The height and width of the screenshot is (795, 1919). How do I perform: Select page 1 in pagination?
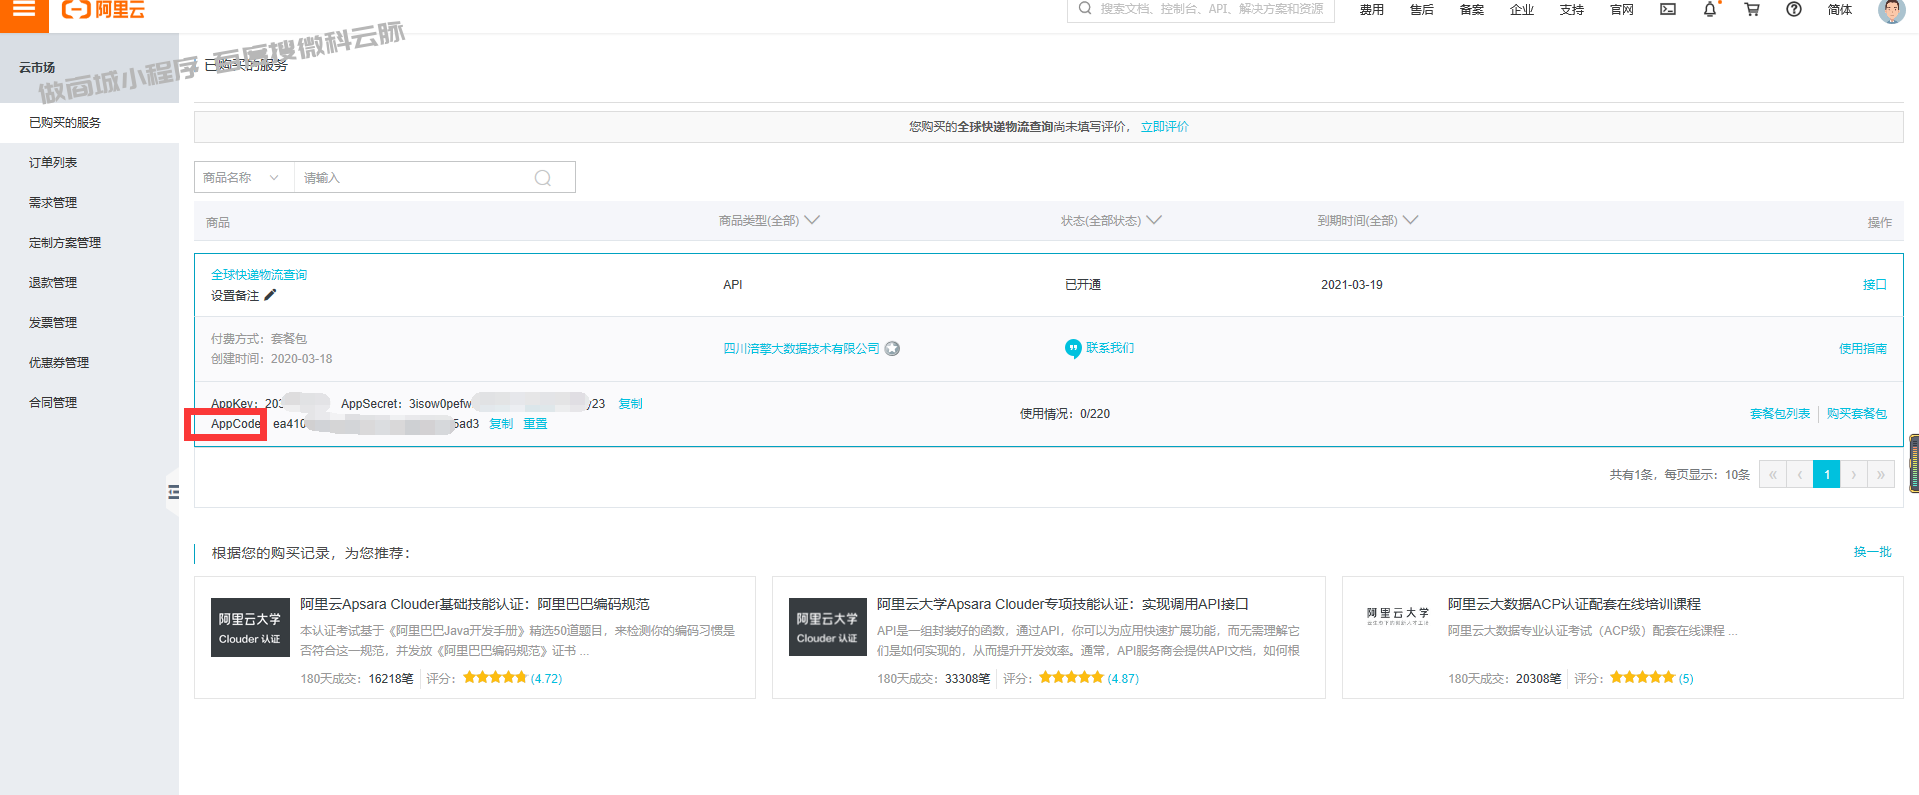(x=1826, y=475)
